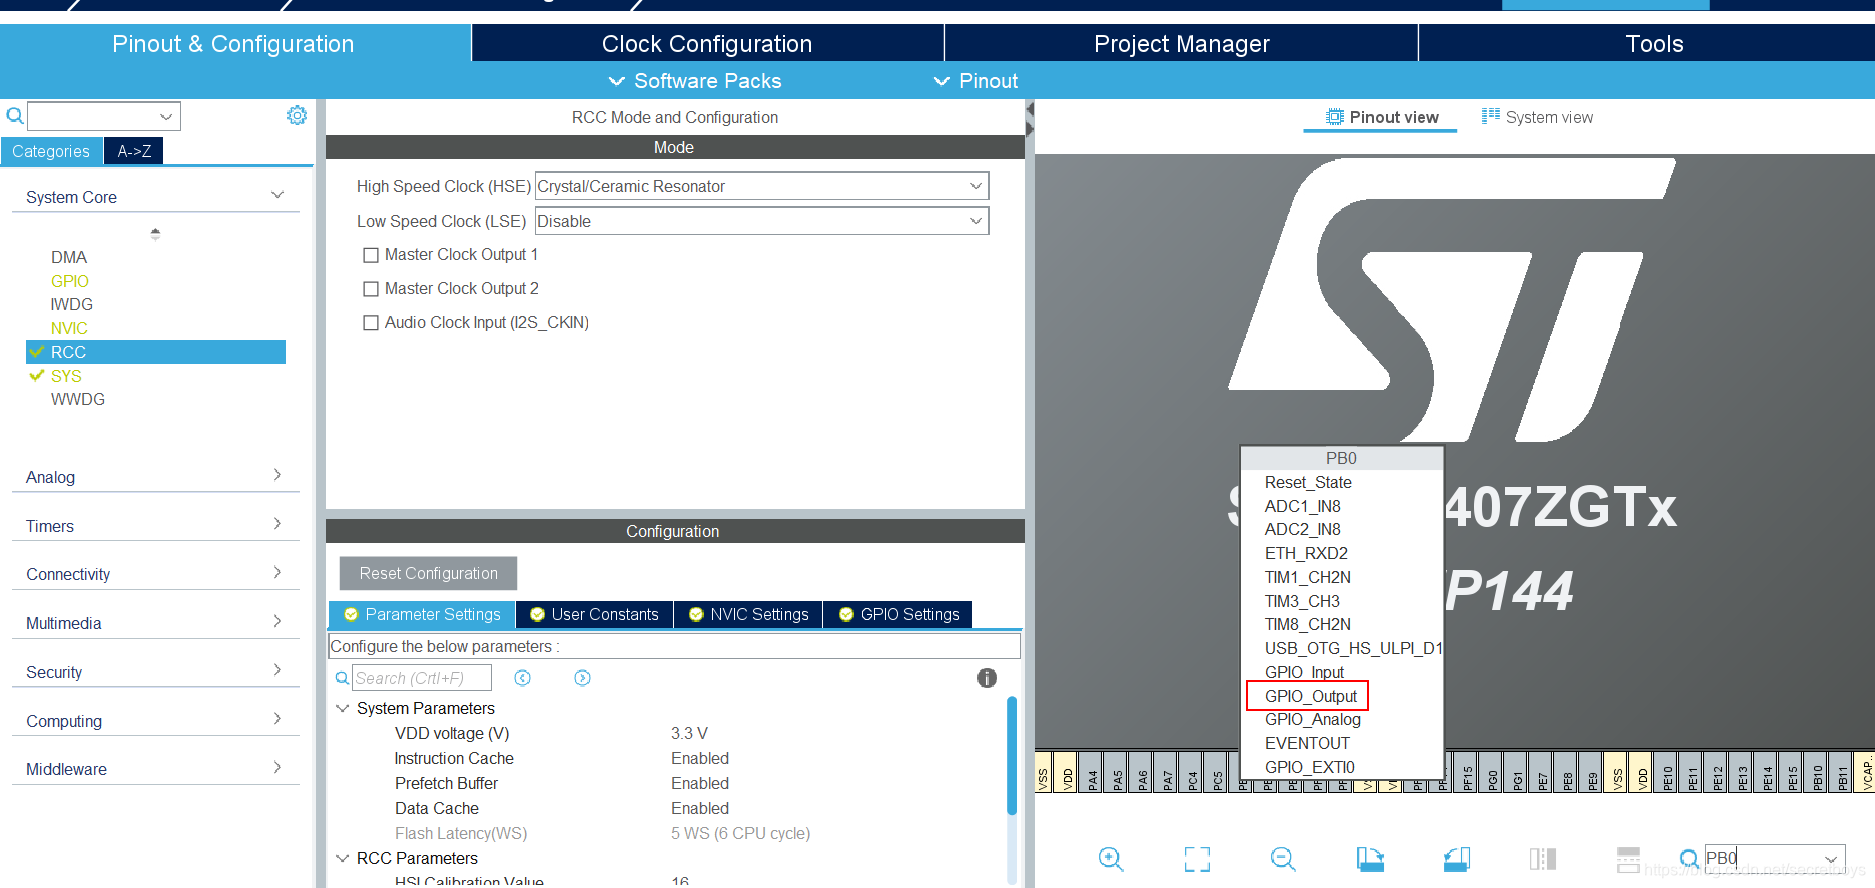This screenshot has height=888, width=1875.
Task: Select GPIO_EXTI0 in the PB0 menu
Action: point(1309,767)
